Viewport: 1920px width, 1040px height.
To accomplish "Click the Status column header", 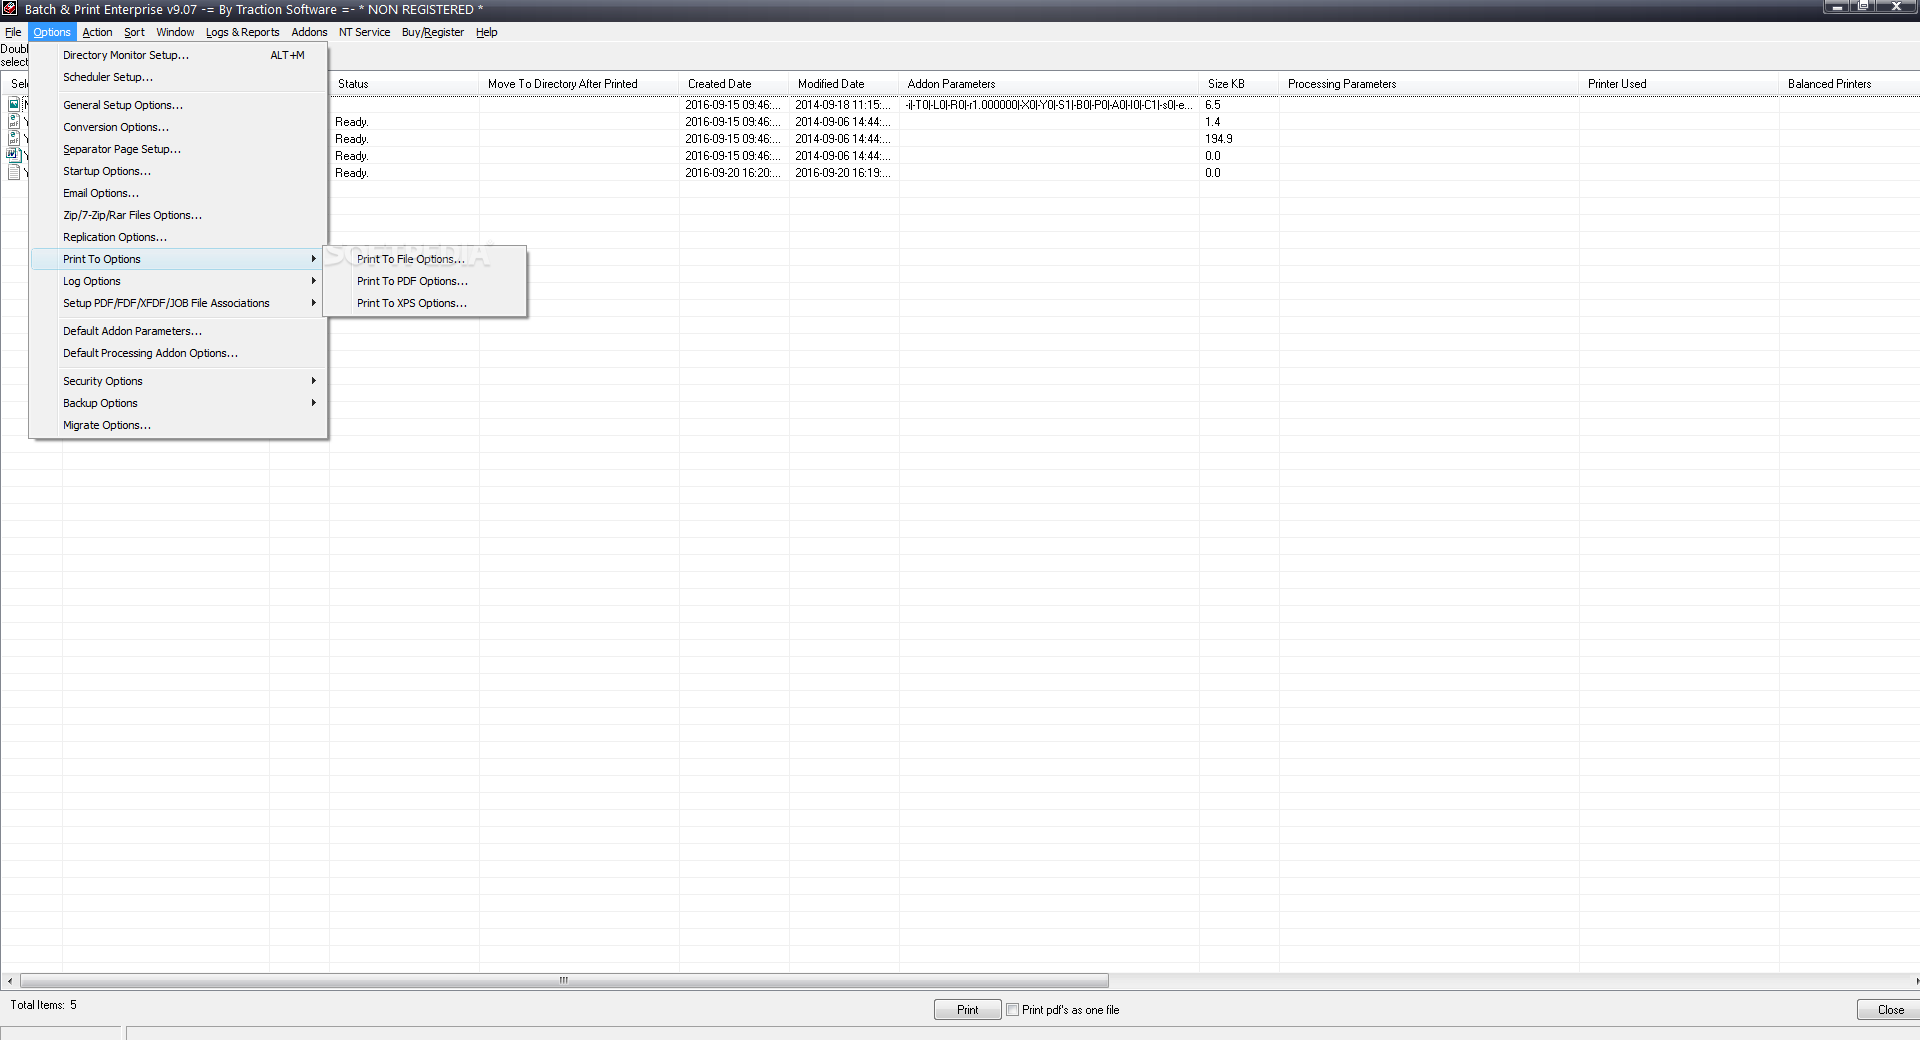I will pyautogui.click(x=404, y=84).
